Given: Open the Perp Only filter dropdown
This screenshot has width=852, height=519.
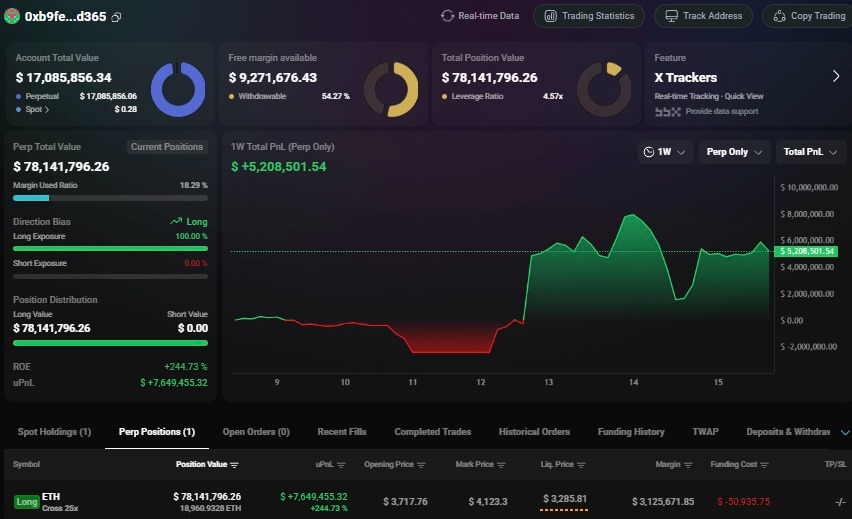Looking at the screenshot, I should [735, 152].
